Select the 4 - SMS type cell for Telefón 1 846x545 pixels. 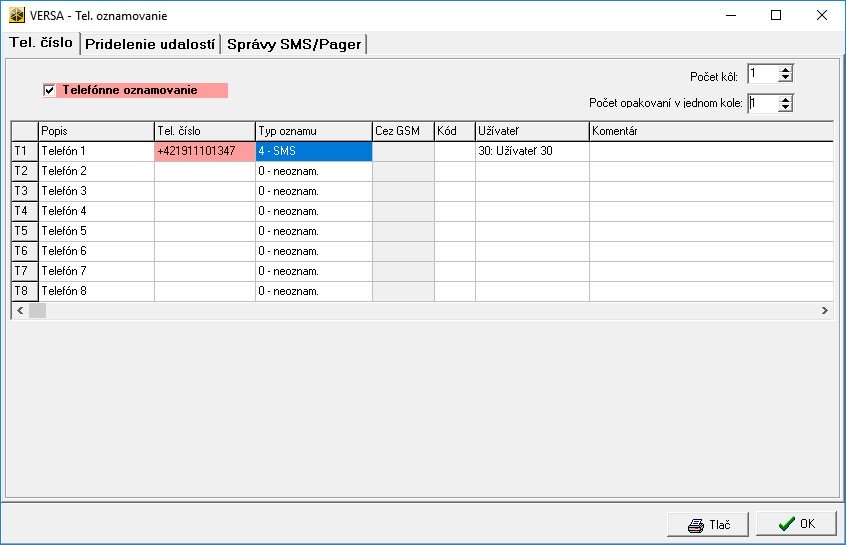(x=313, y=151)
